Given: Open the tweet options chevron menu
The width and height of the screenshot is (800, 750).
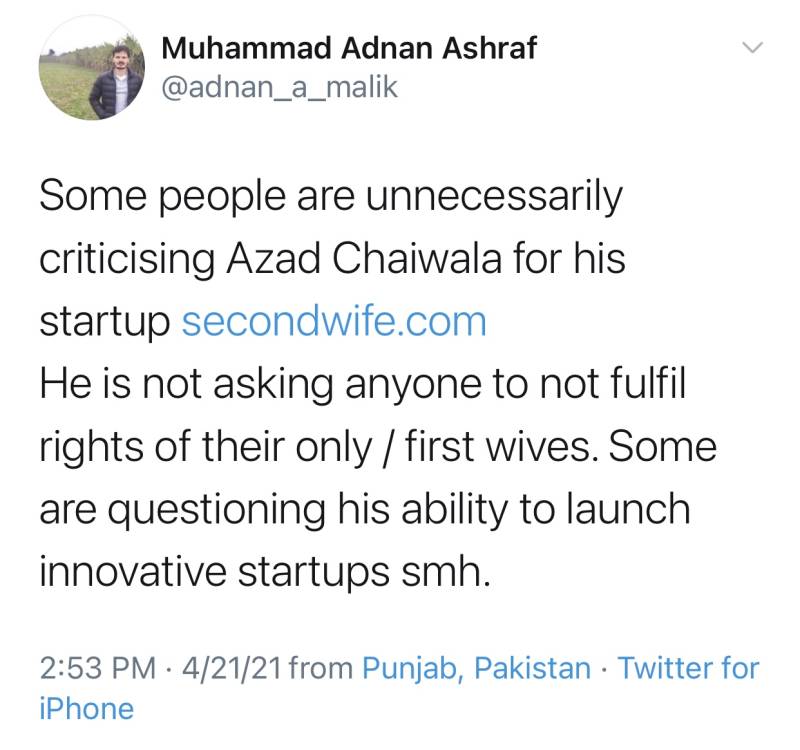Looking at the screenshot, I should [752, 48].
